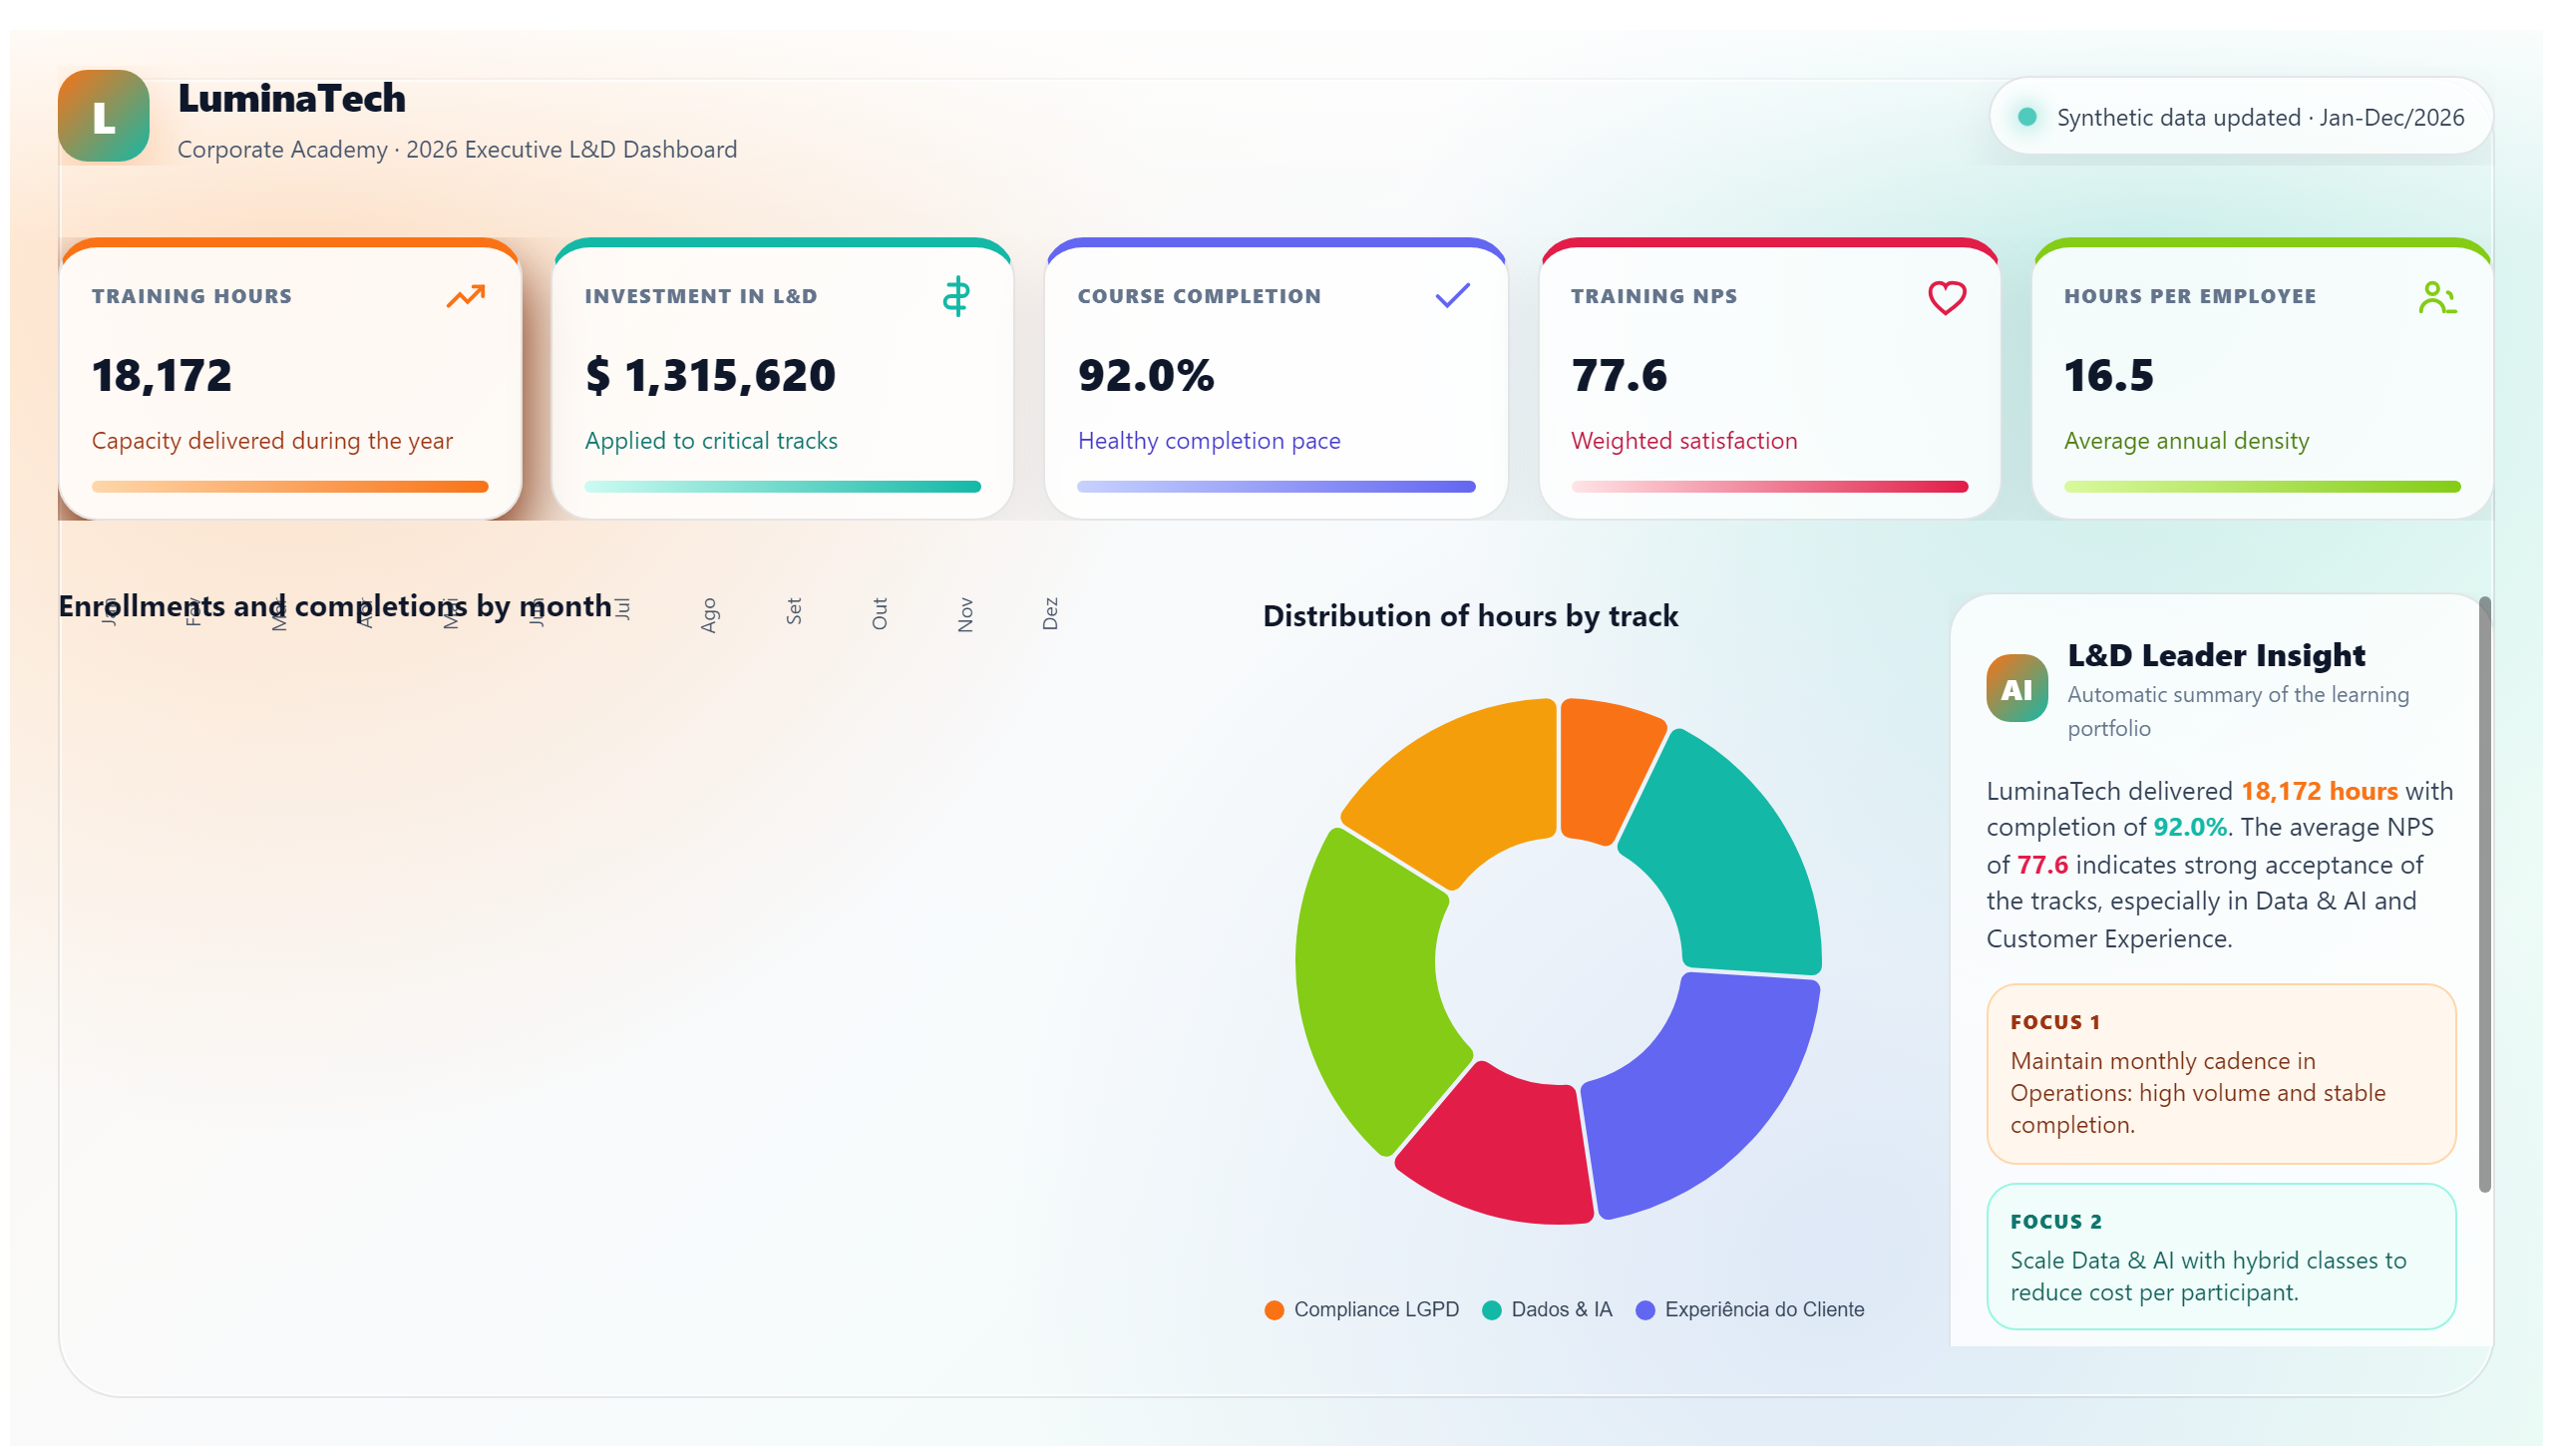Open the Focus 2 recommendation card
Image resolution: width=2553 pixels, height=1456 pixels.
[2220, 1257]
